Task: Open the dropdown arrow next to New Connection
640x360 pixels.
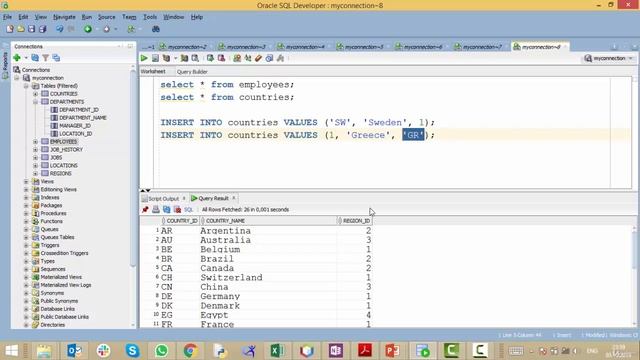Action: [25, 58]
